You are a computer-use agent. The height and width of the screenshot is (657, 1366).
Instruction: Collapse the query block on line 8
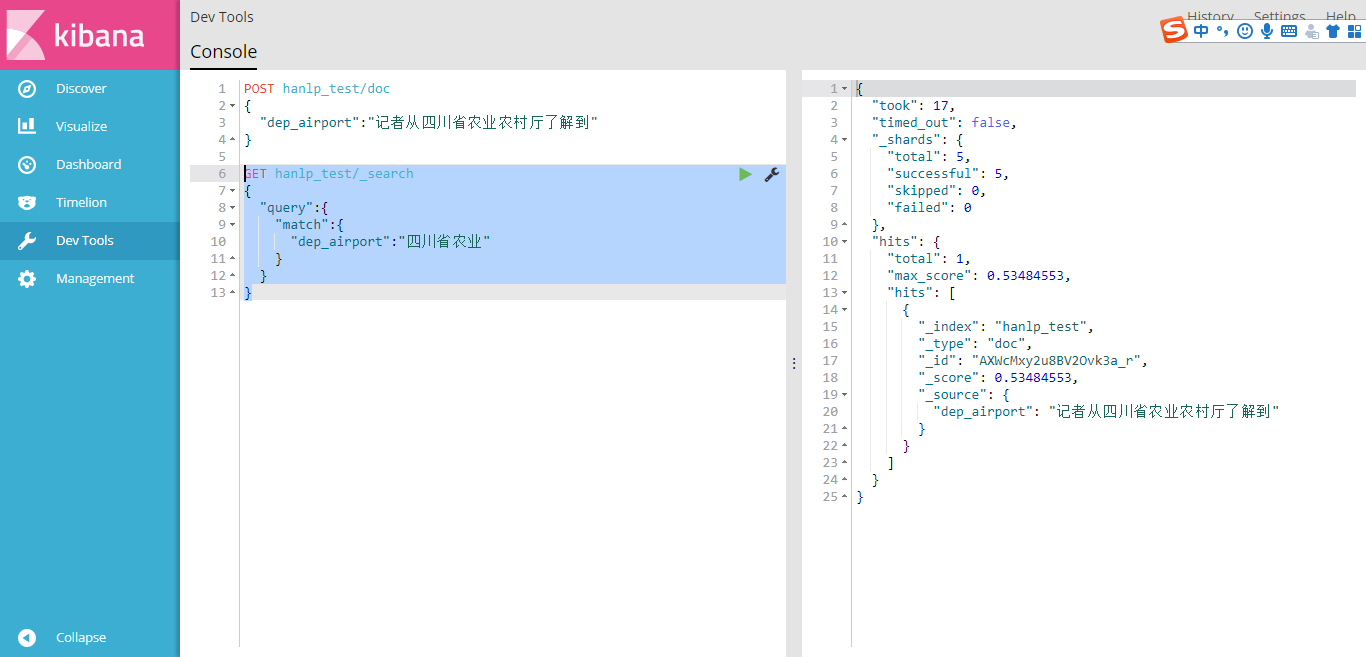click(x=231, y=207)
